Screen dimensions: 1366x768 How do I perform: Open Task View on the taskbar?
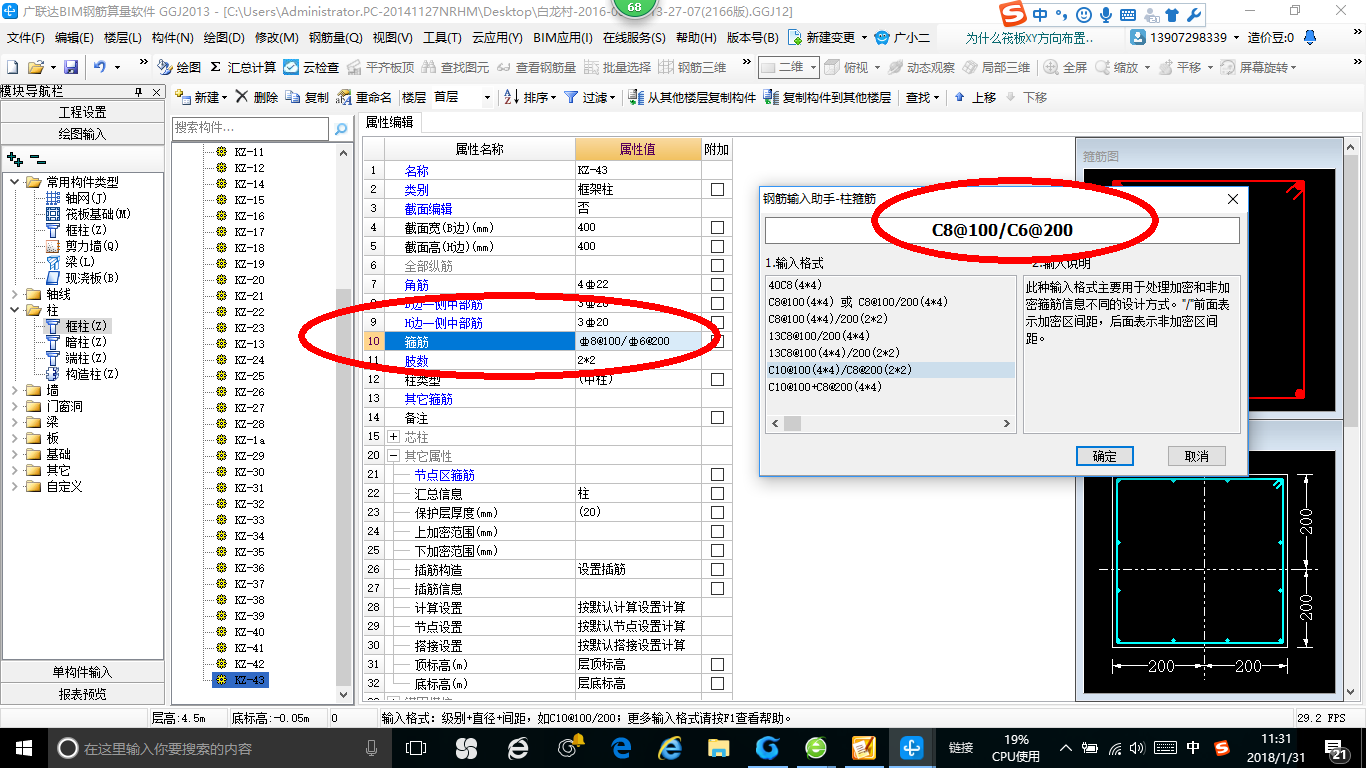click(415, 748)
